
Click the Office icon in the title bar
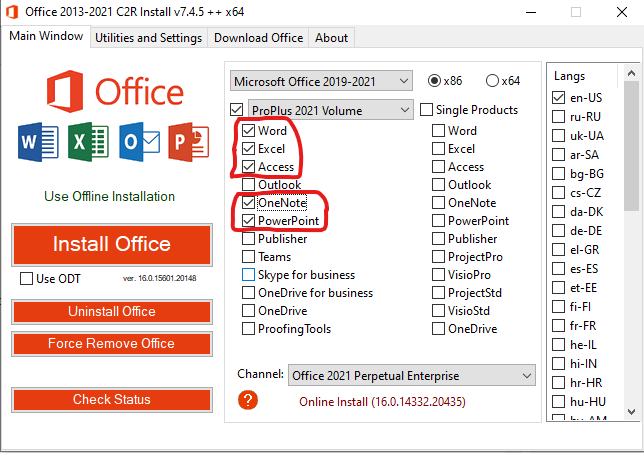point(12,11)
